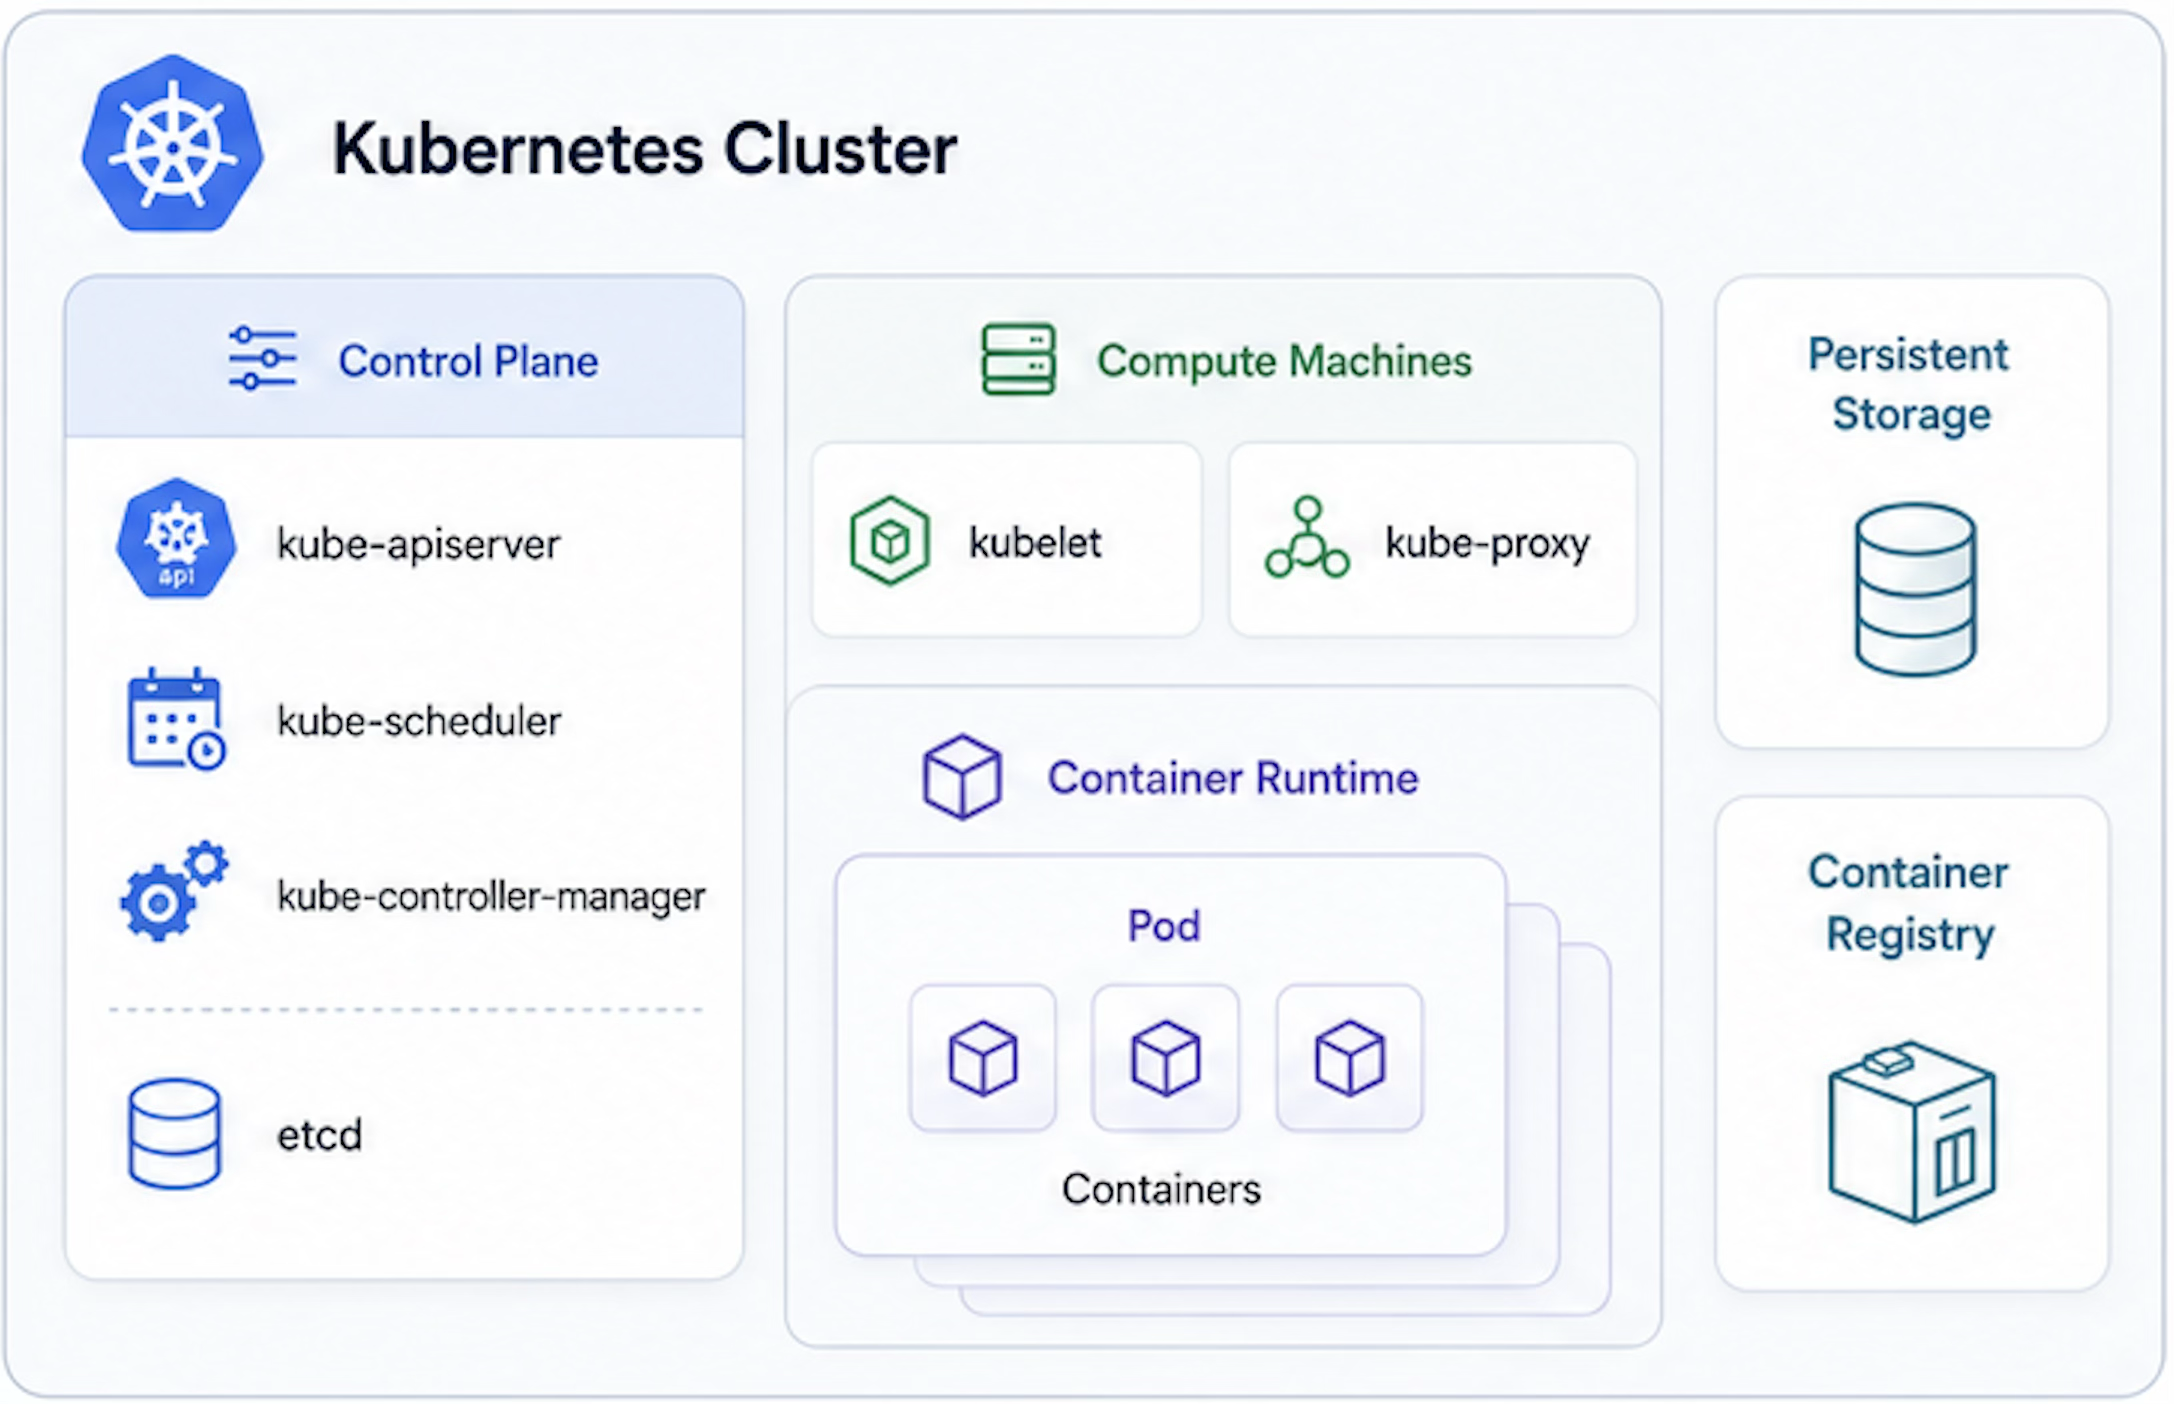
Task: Click the kube-scheduler calendar icon
Action: pos(176,719)
